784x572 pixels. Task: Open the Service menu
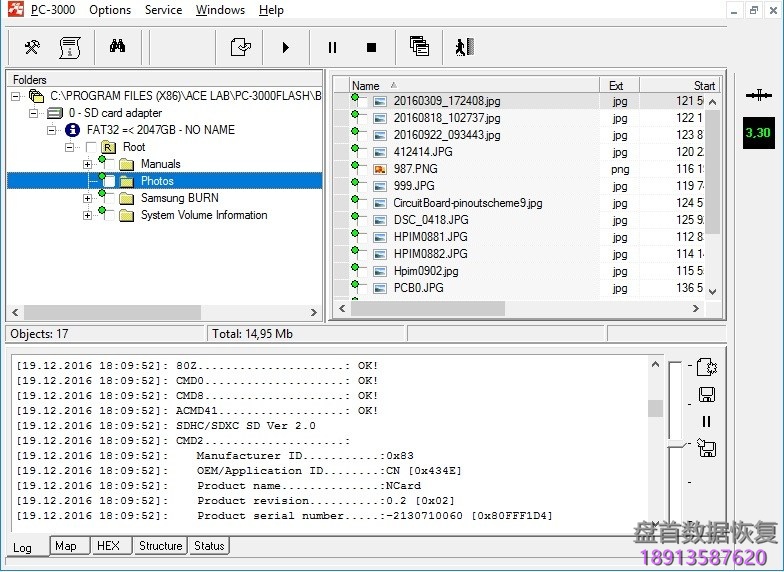163,10
